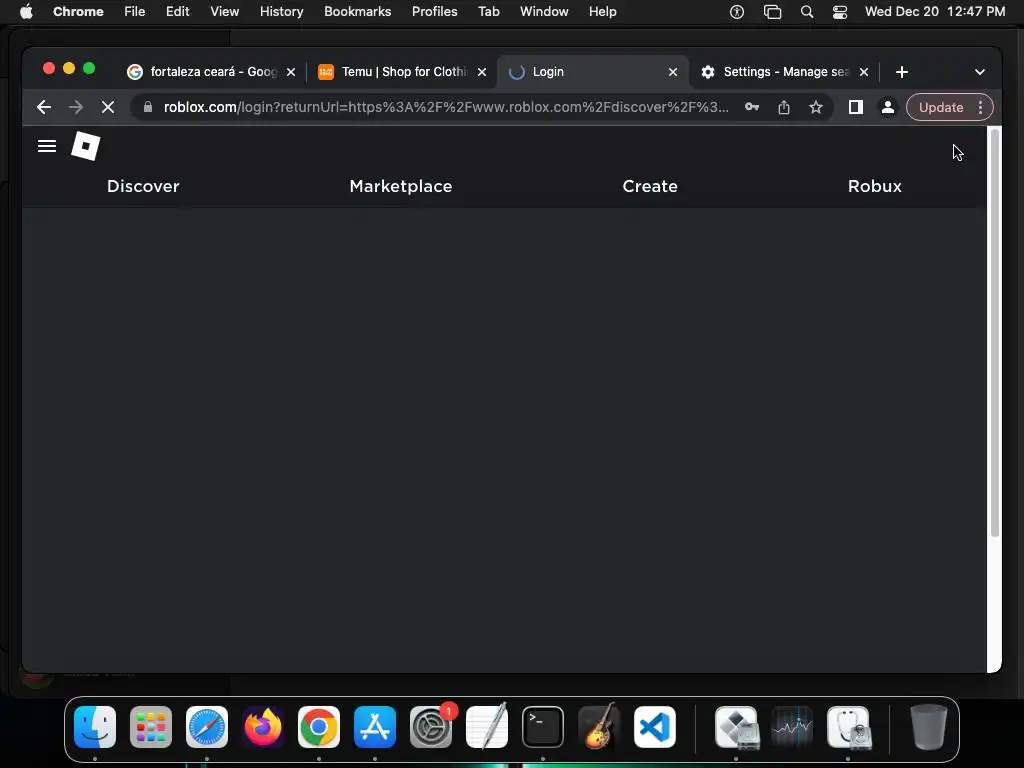
Task: Click the browser forward arrow
Action: [76, 107]
